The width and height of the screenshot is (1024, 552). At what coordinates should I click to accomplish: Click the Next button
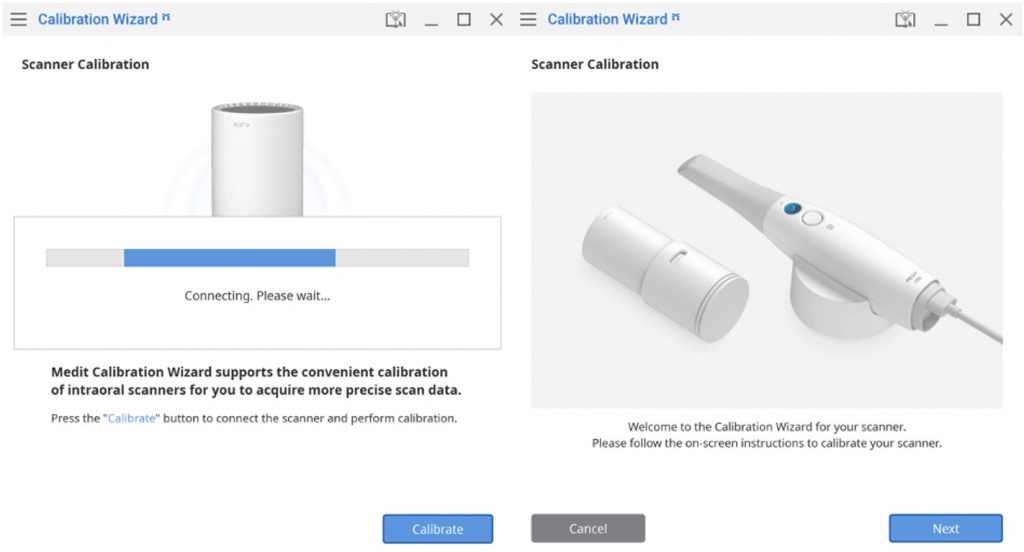pyautogui.click(x=945, y=528)
